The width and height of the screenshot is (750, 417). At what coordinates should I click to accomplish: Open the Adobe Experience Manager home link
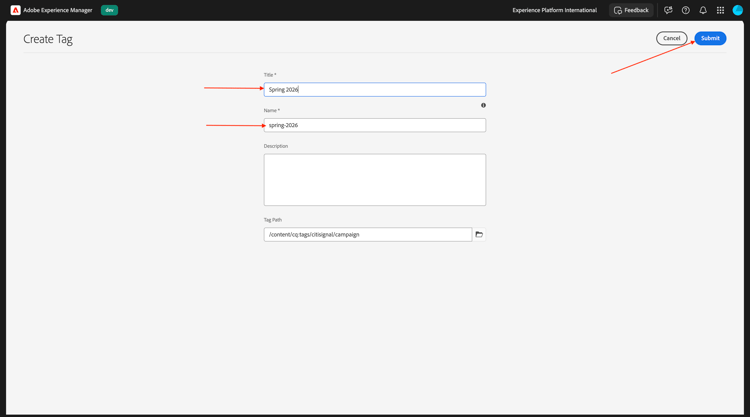pos(57,10)
